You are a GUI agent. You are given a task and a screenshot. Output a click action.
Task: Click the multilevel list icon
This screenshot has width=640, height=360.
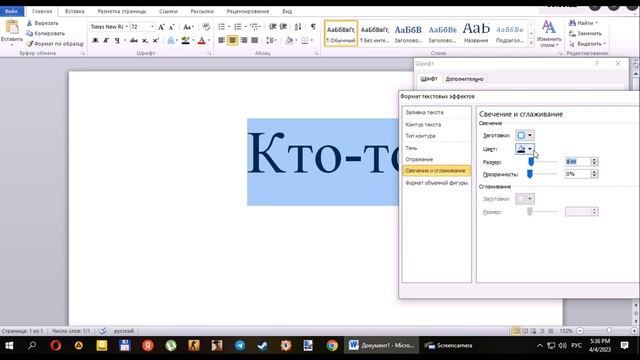[x=255, y=27]
